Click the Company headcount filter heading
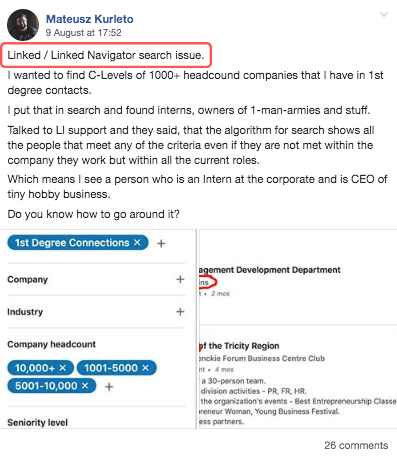The width and height of the screenshot is (397, 460). click(51, 344)
